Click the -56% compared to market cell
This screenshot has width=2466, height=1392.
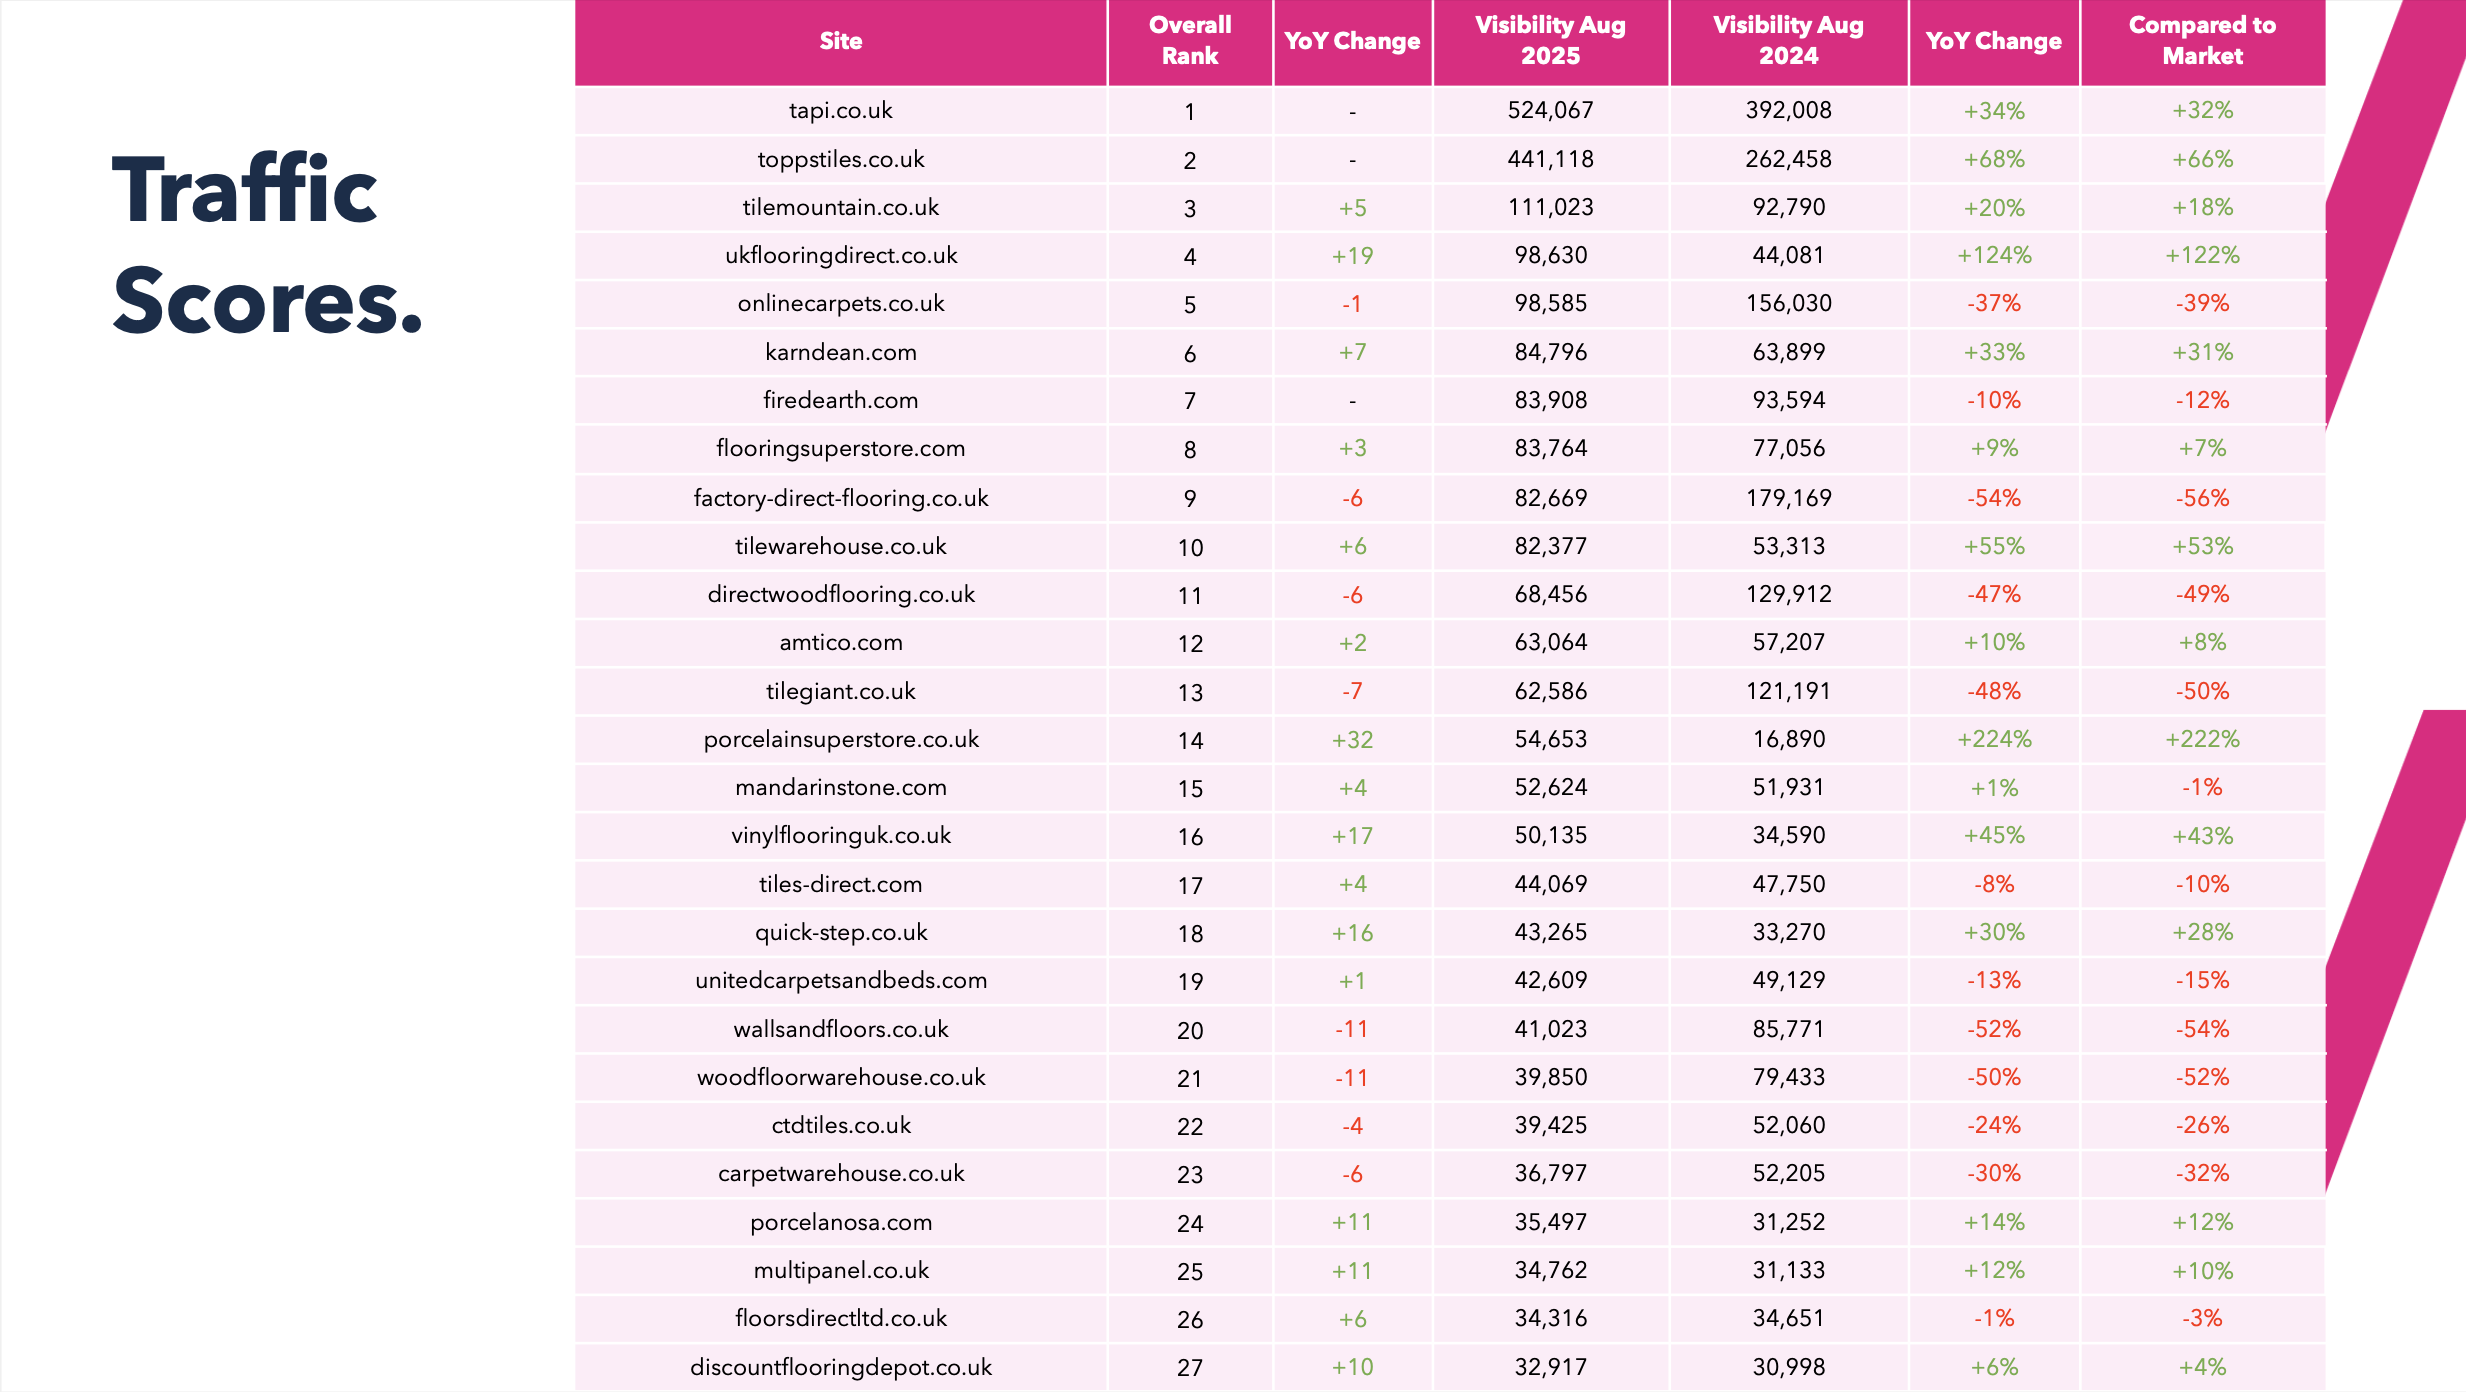(x=2202, y=498)
